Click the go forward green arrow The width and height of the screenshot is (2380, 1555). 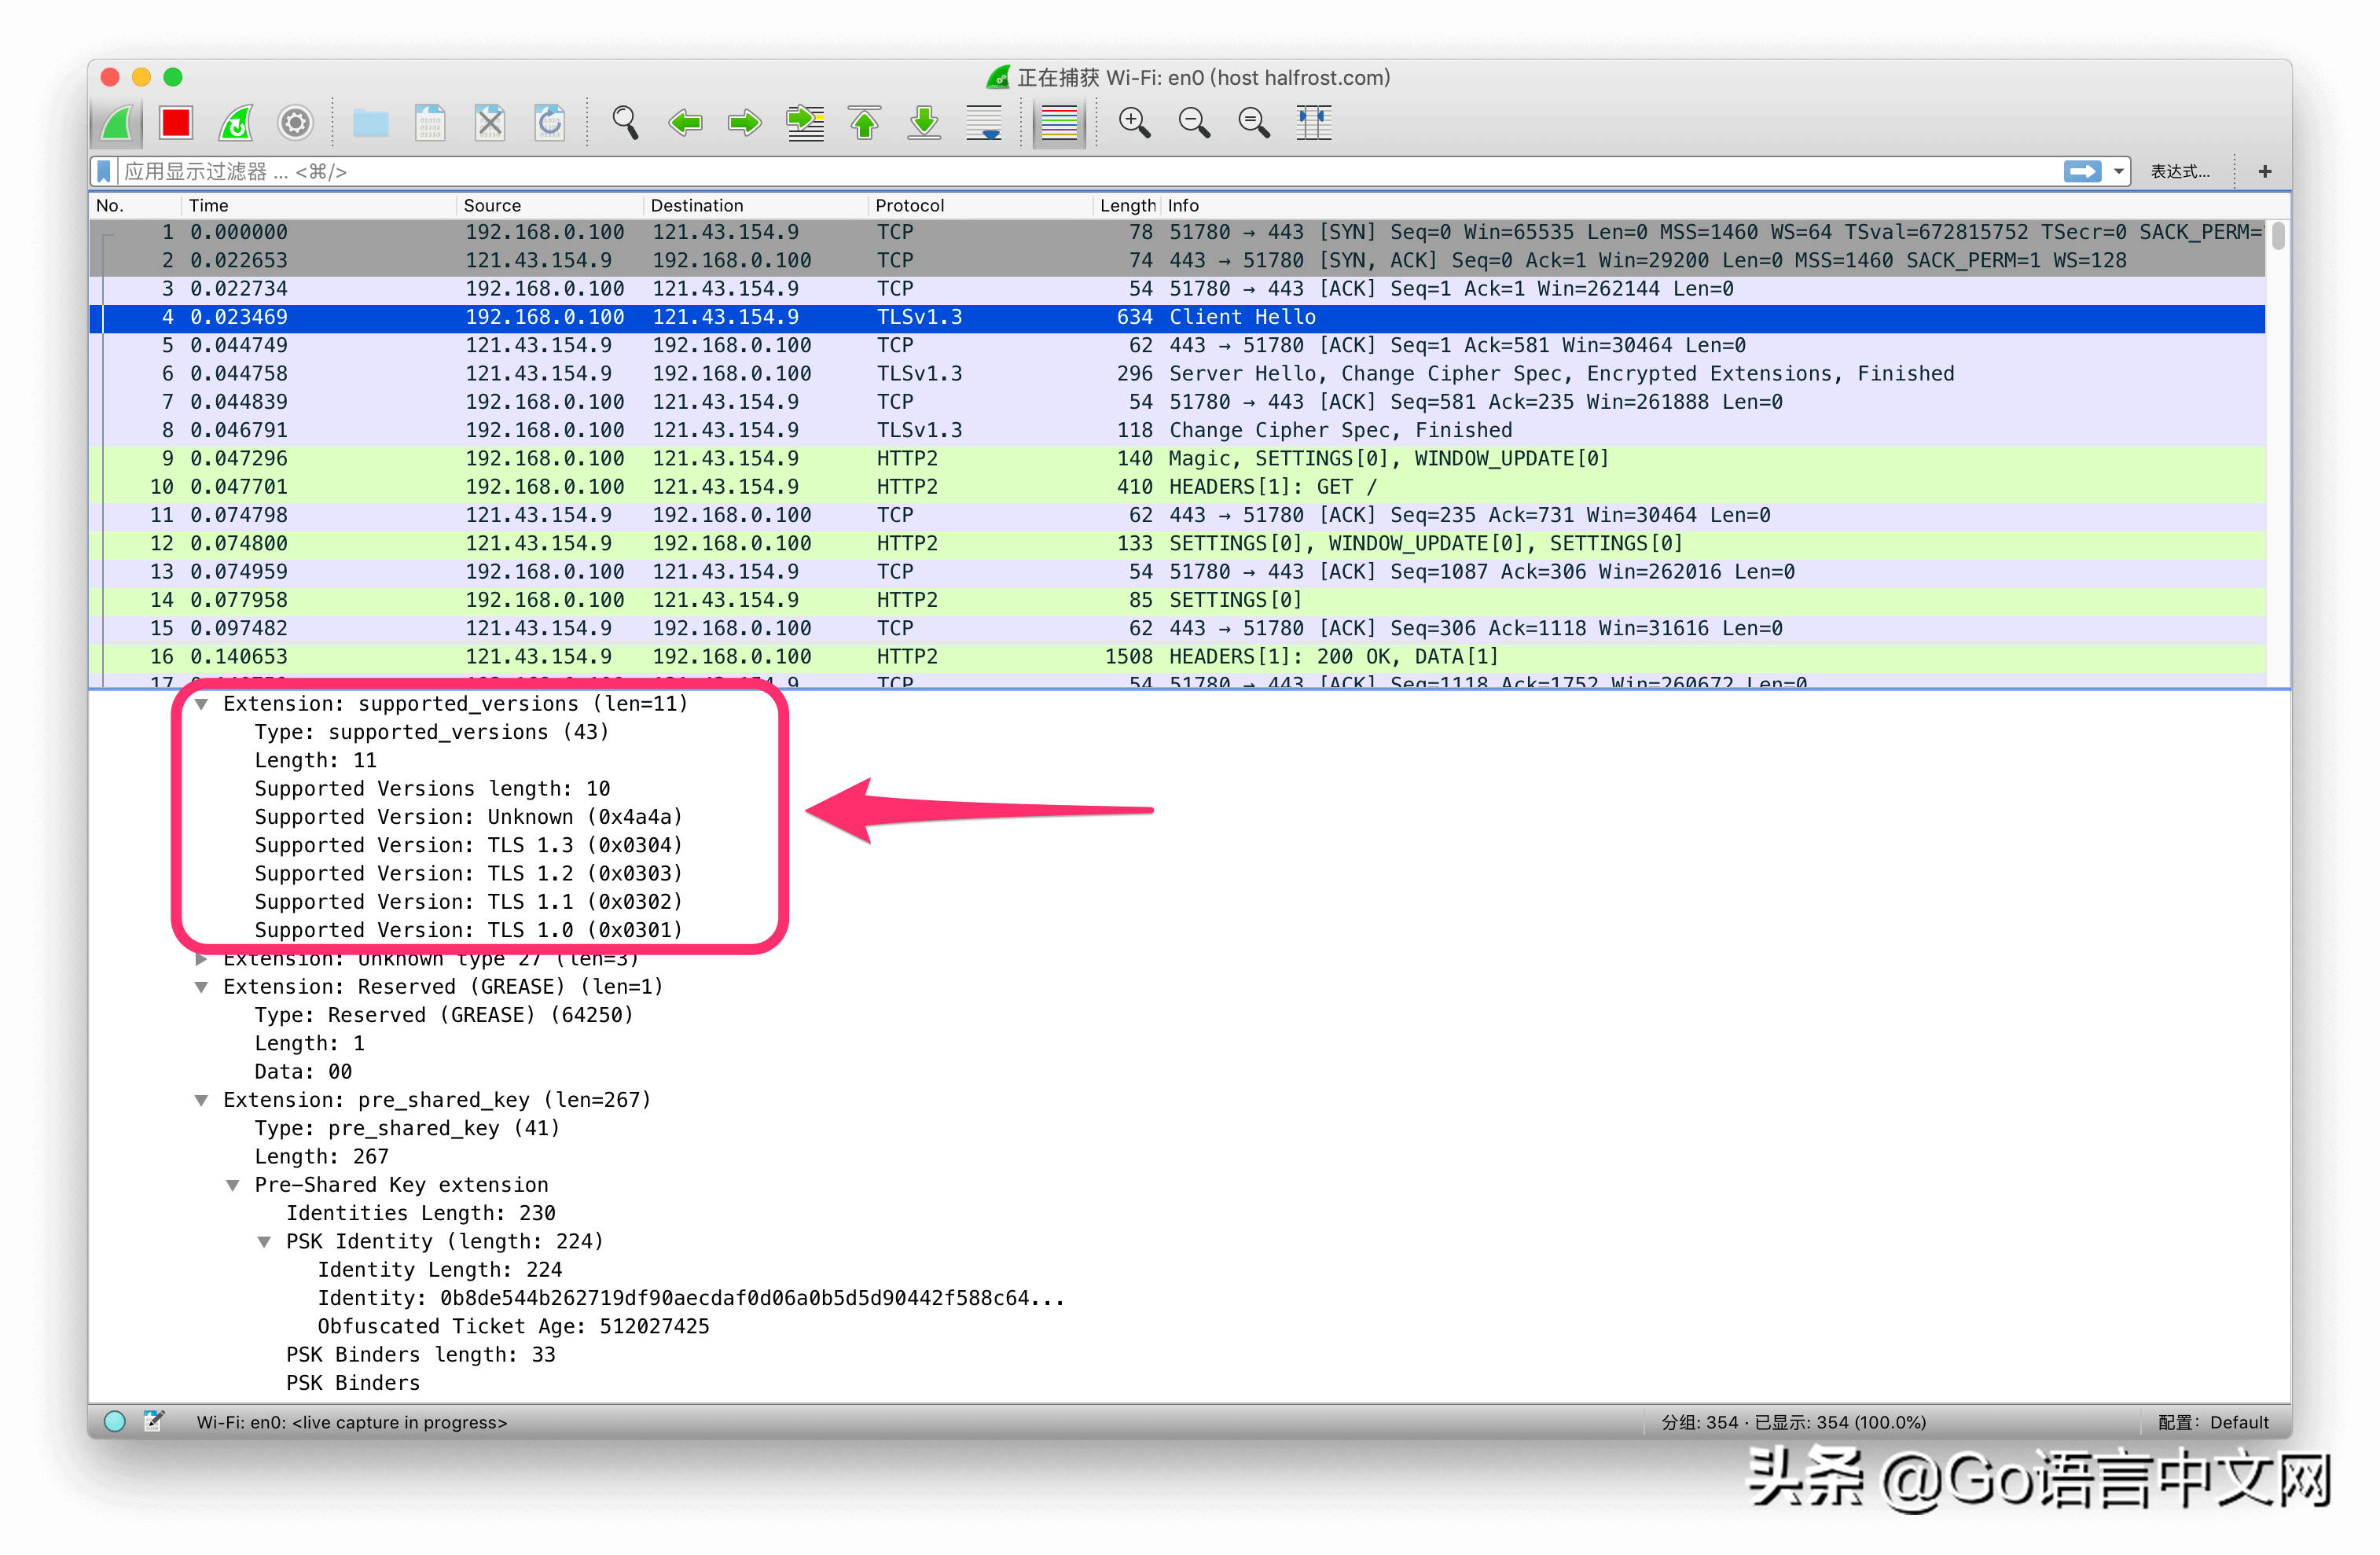click(x=744, y=123)
